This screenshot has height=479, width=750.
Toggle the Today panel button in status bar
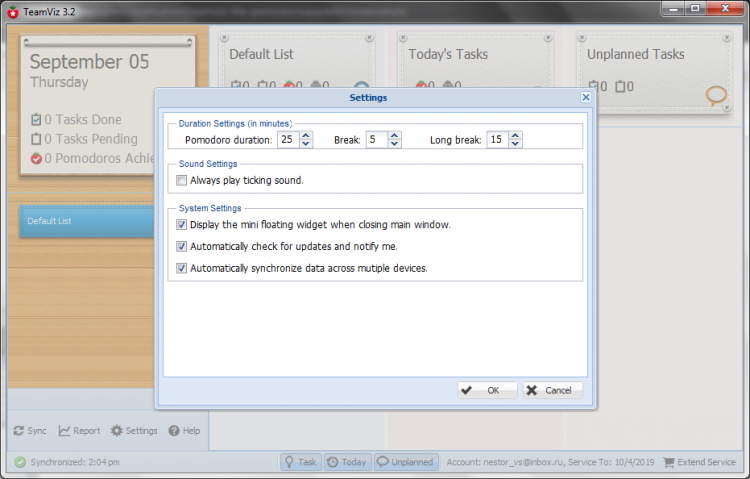click(348, 462)
